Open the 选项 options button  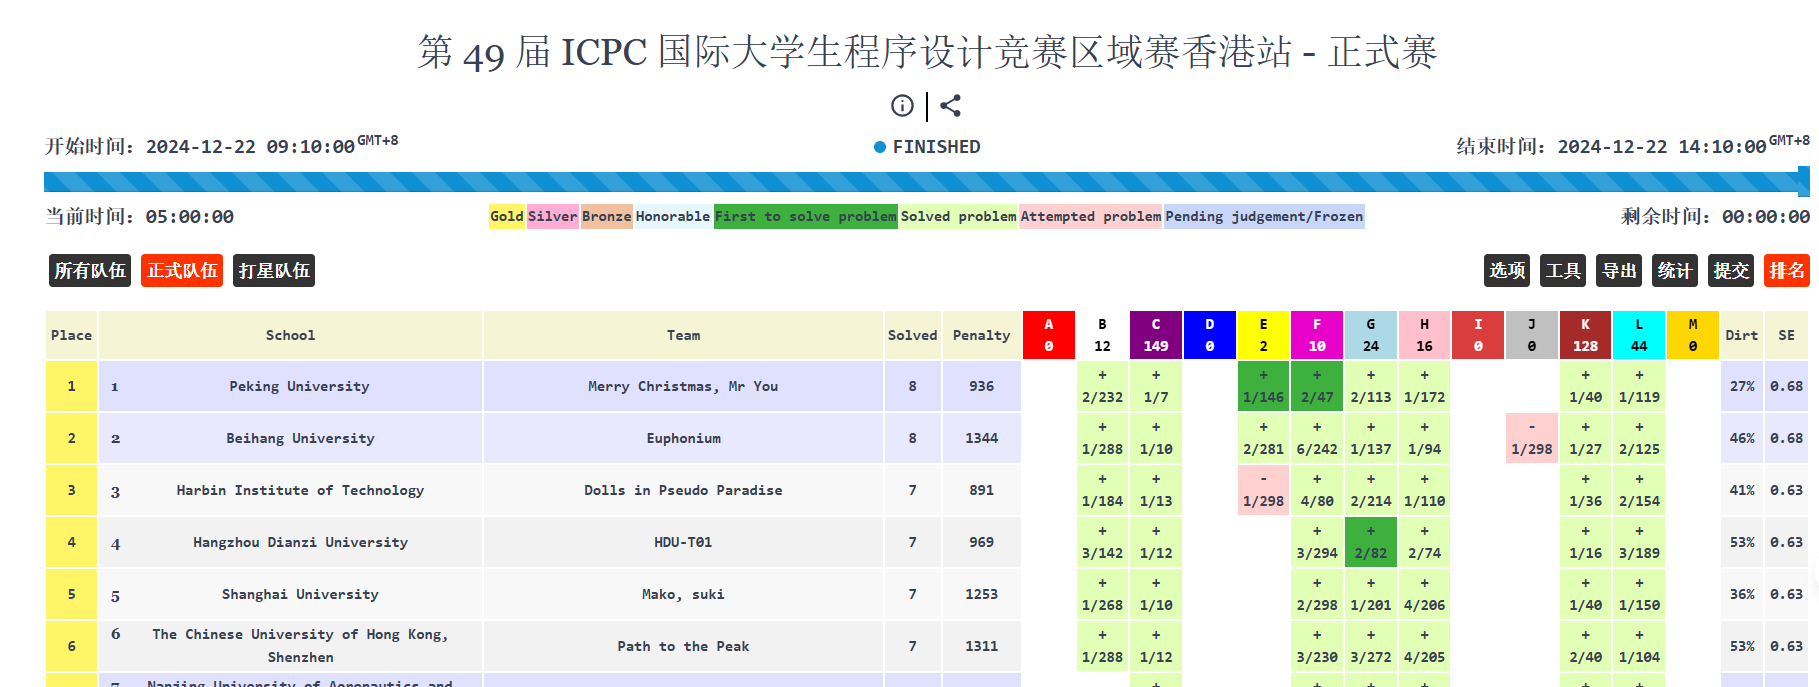tap(1507, 270)
